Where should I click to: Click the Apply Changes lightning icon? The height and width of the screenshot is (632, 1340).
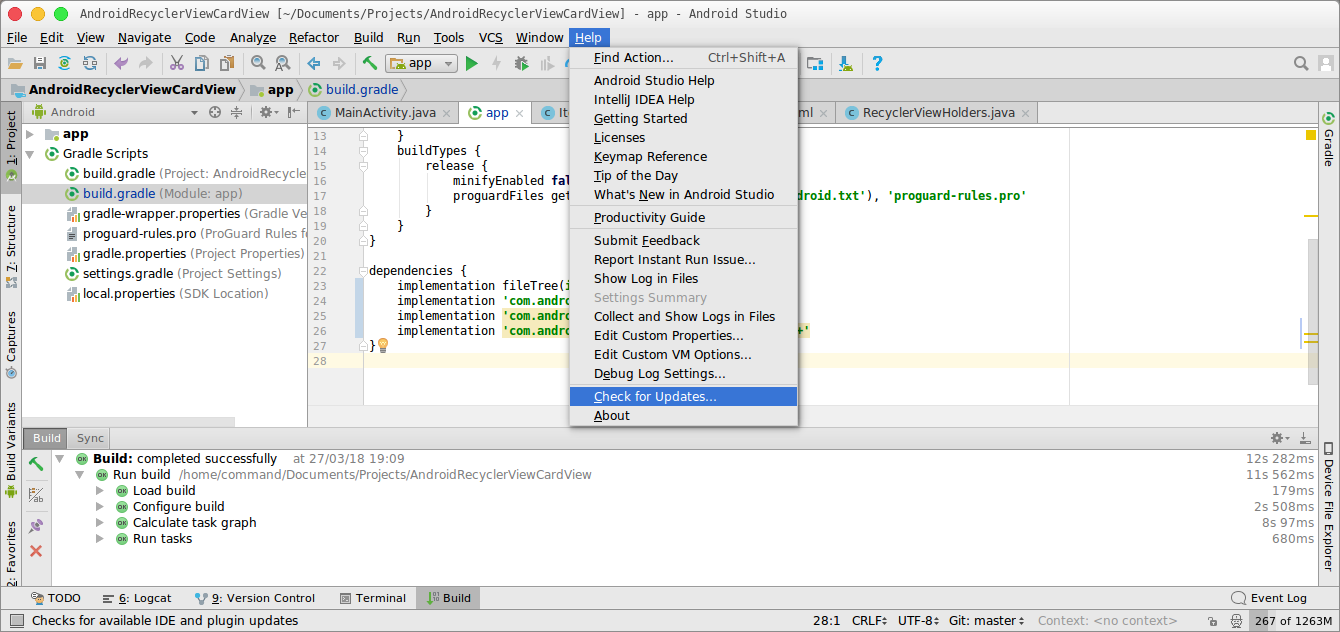click(497, 62)
